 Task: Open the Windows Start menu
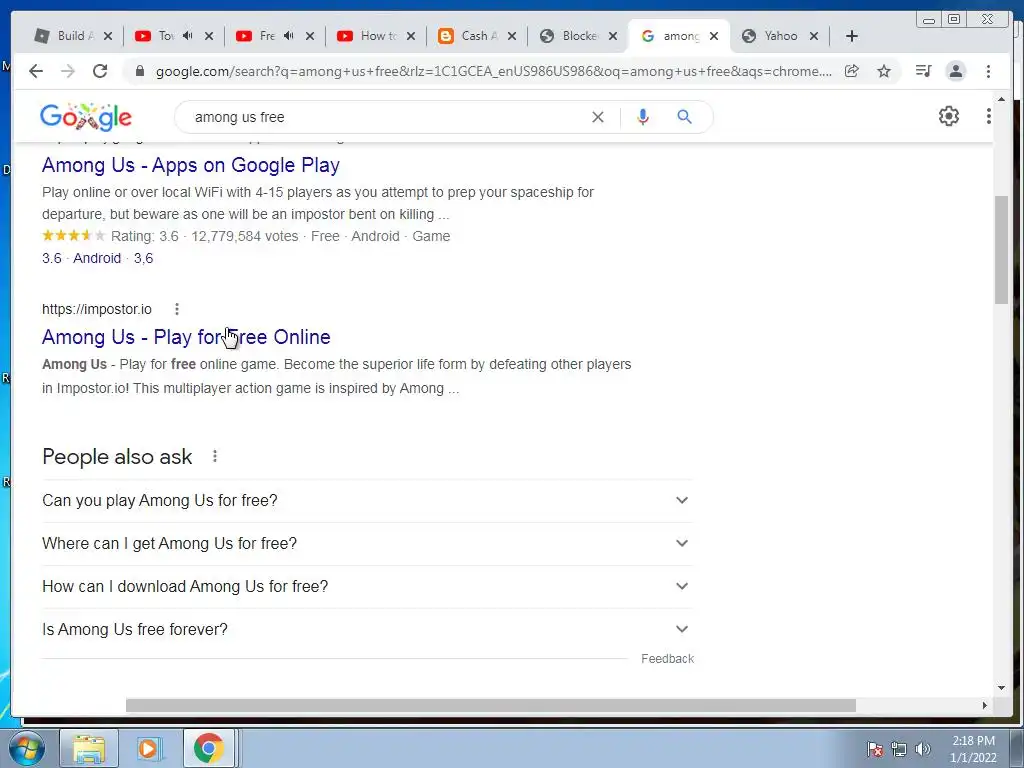tap(26, 748)
